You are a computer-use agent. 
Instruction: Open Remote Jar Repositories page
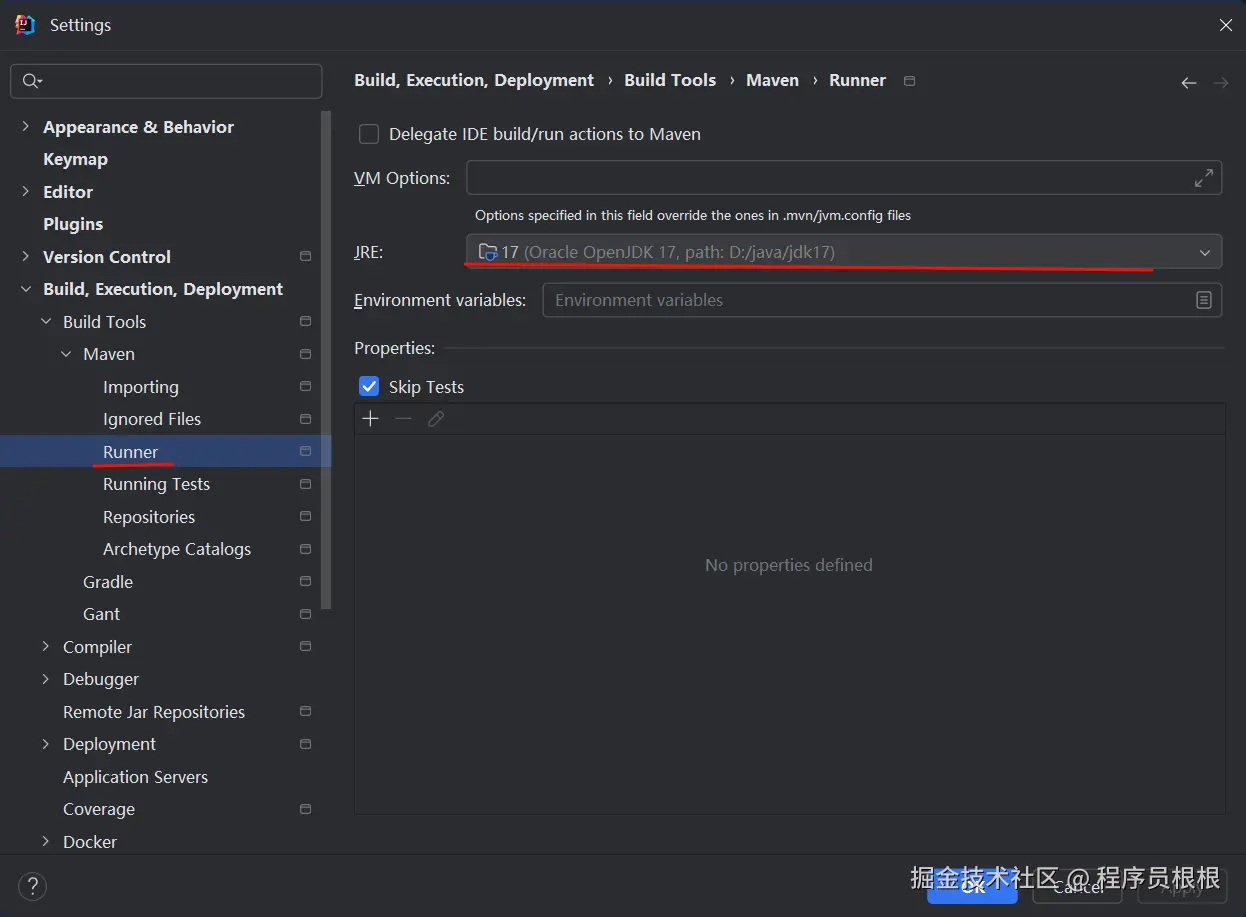click(154, 712)
